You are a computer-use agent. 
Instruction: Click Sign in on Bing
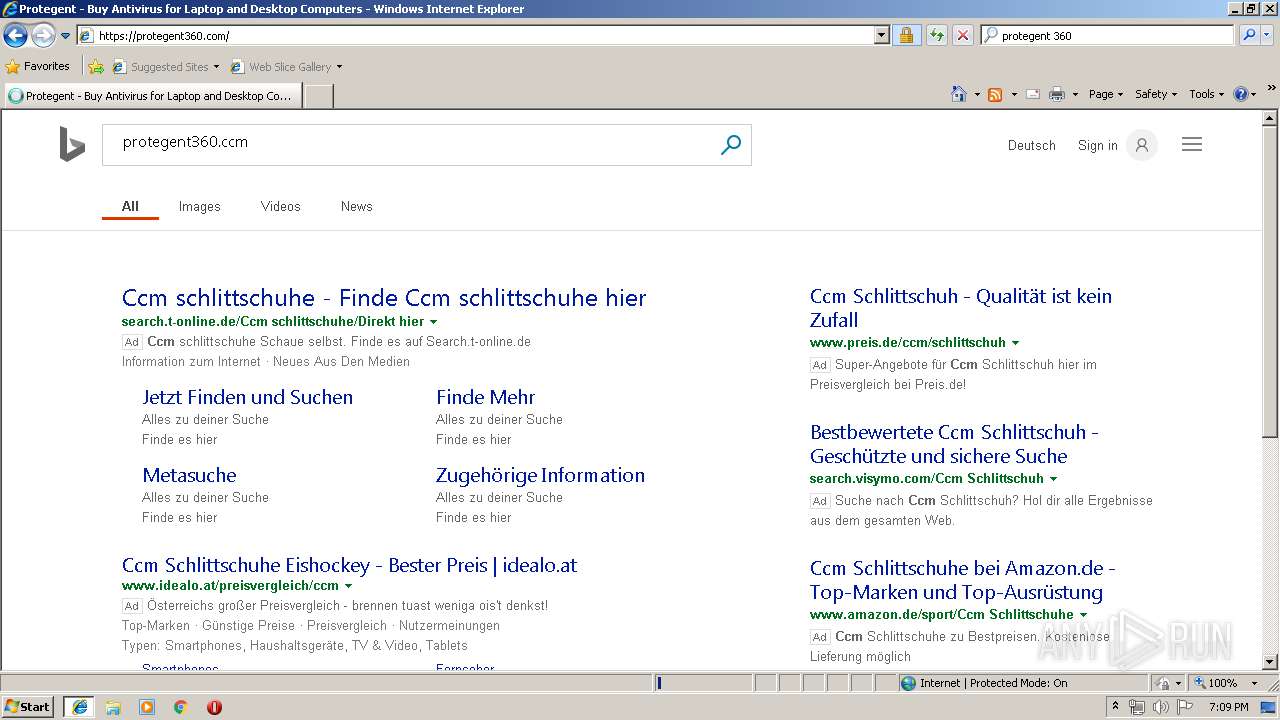click(1098, 145)
